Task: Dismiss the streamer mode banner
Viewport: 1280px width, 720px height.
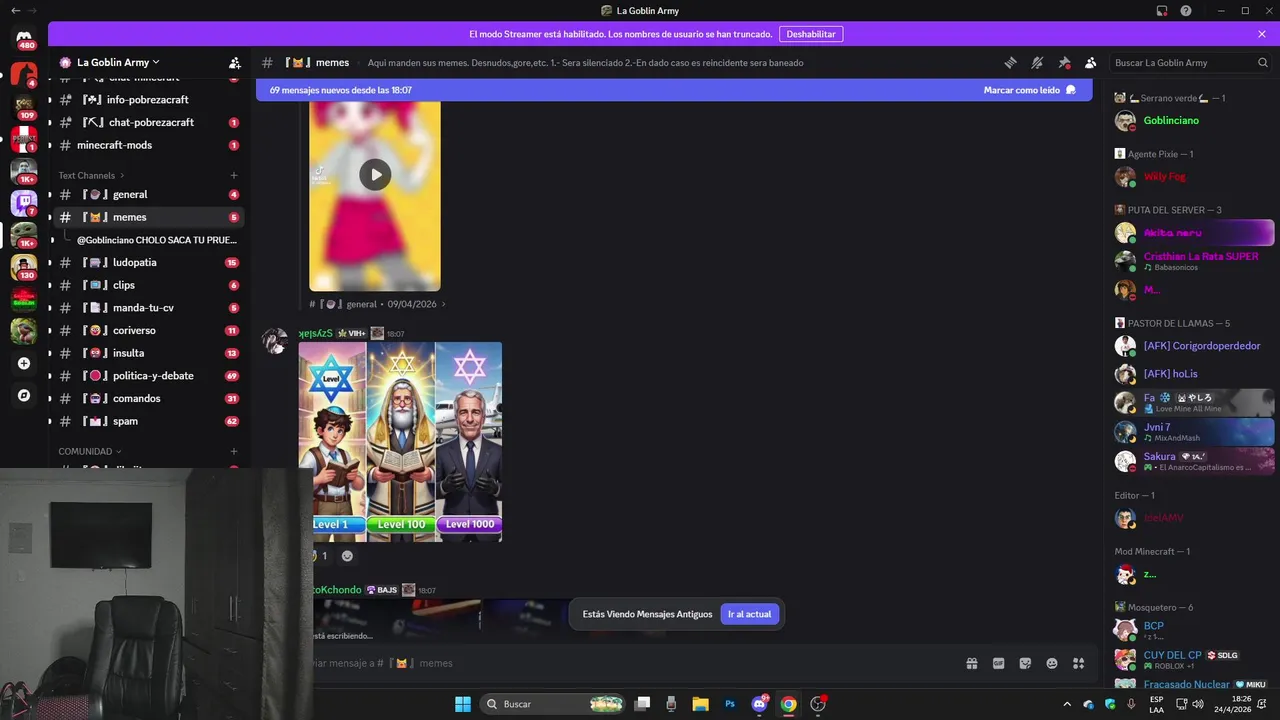Action: coord(1262,34)
